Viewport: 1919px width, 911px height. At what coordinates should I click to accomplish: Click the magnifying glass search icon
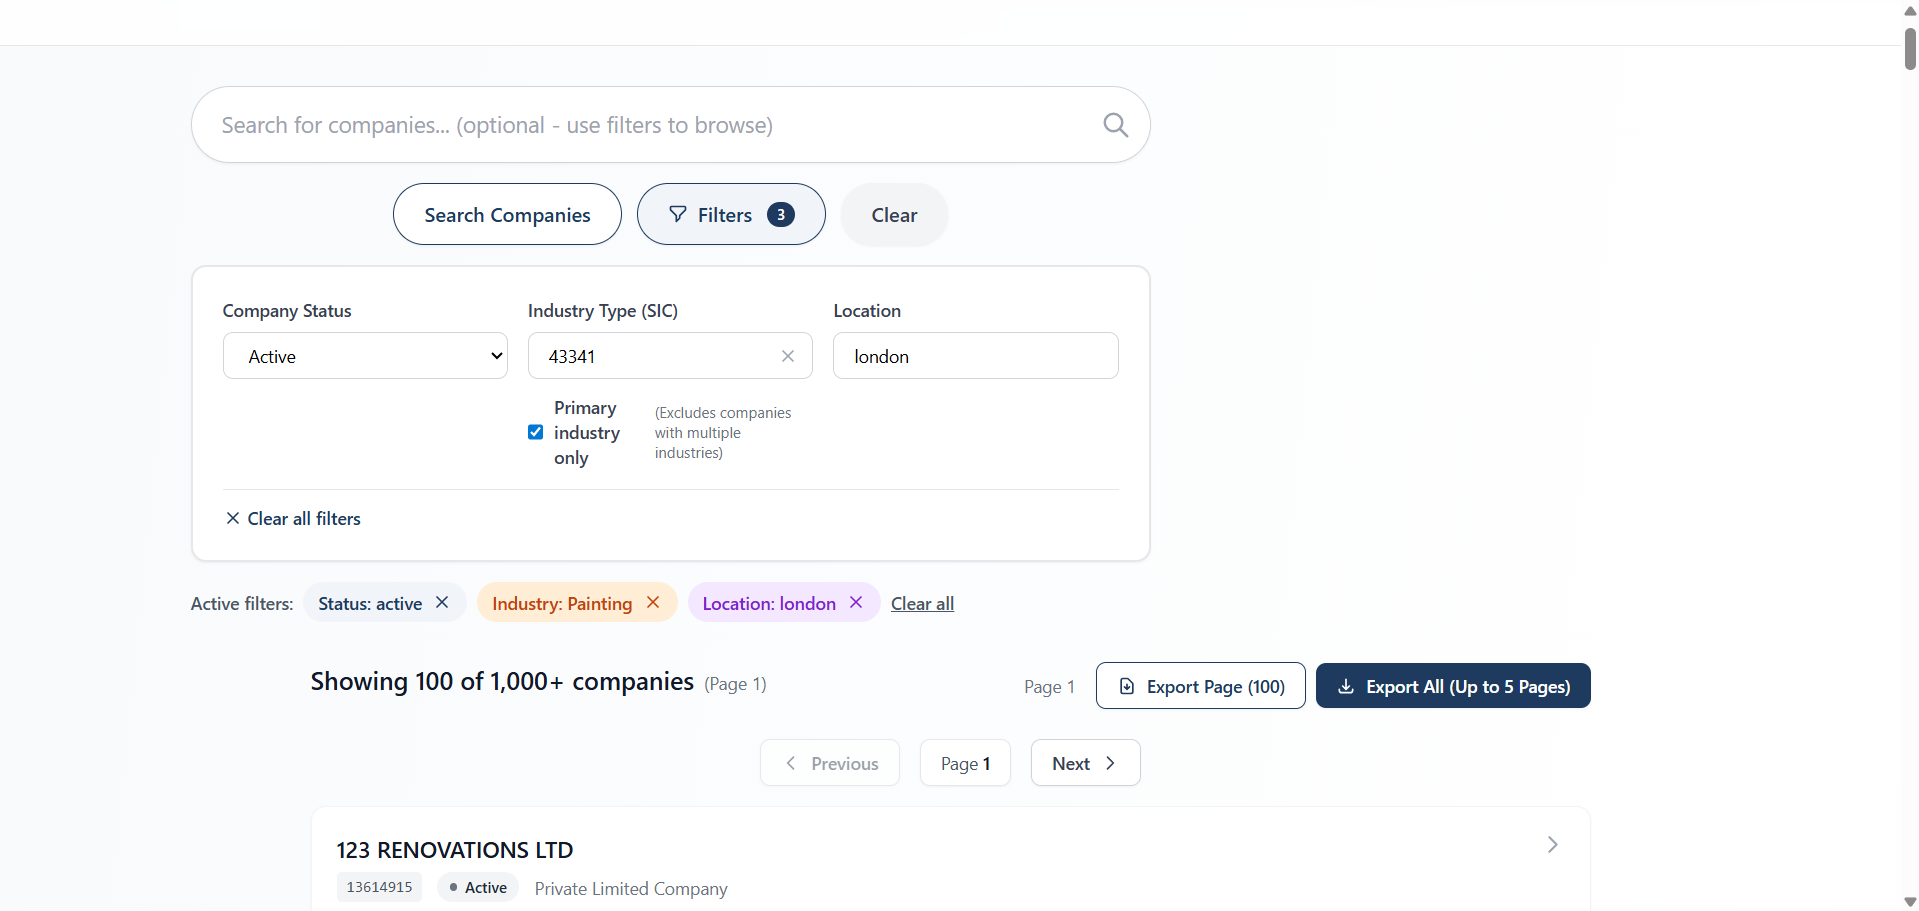click(1116, 124)
